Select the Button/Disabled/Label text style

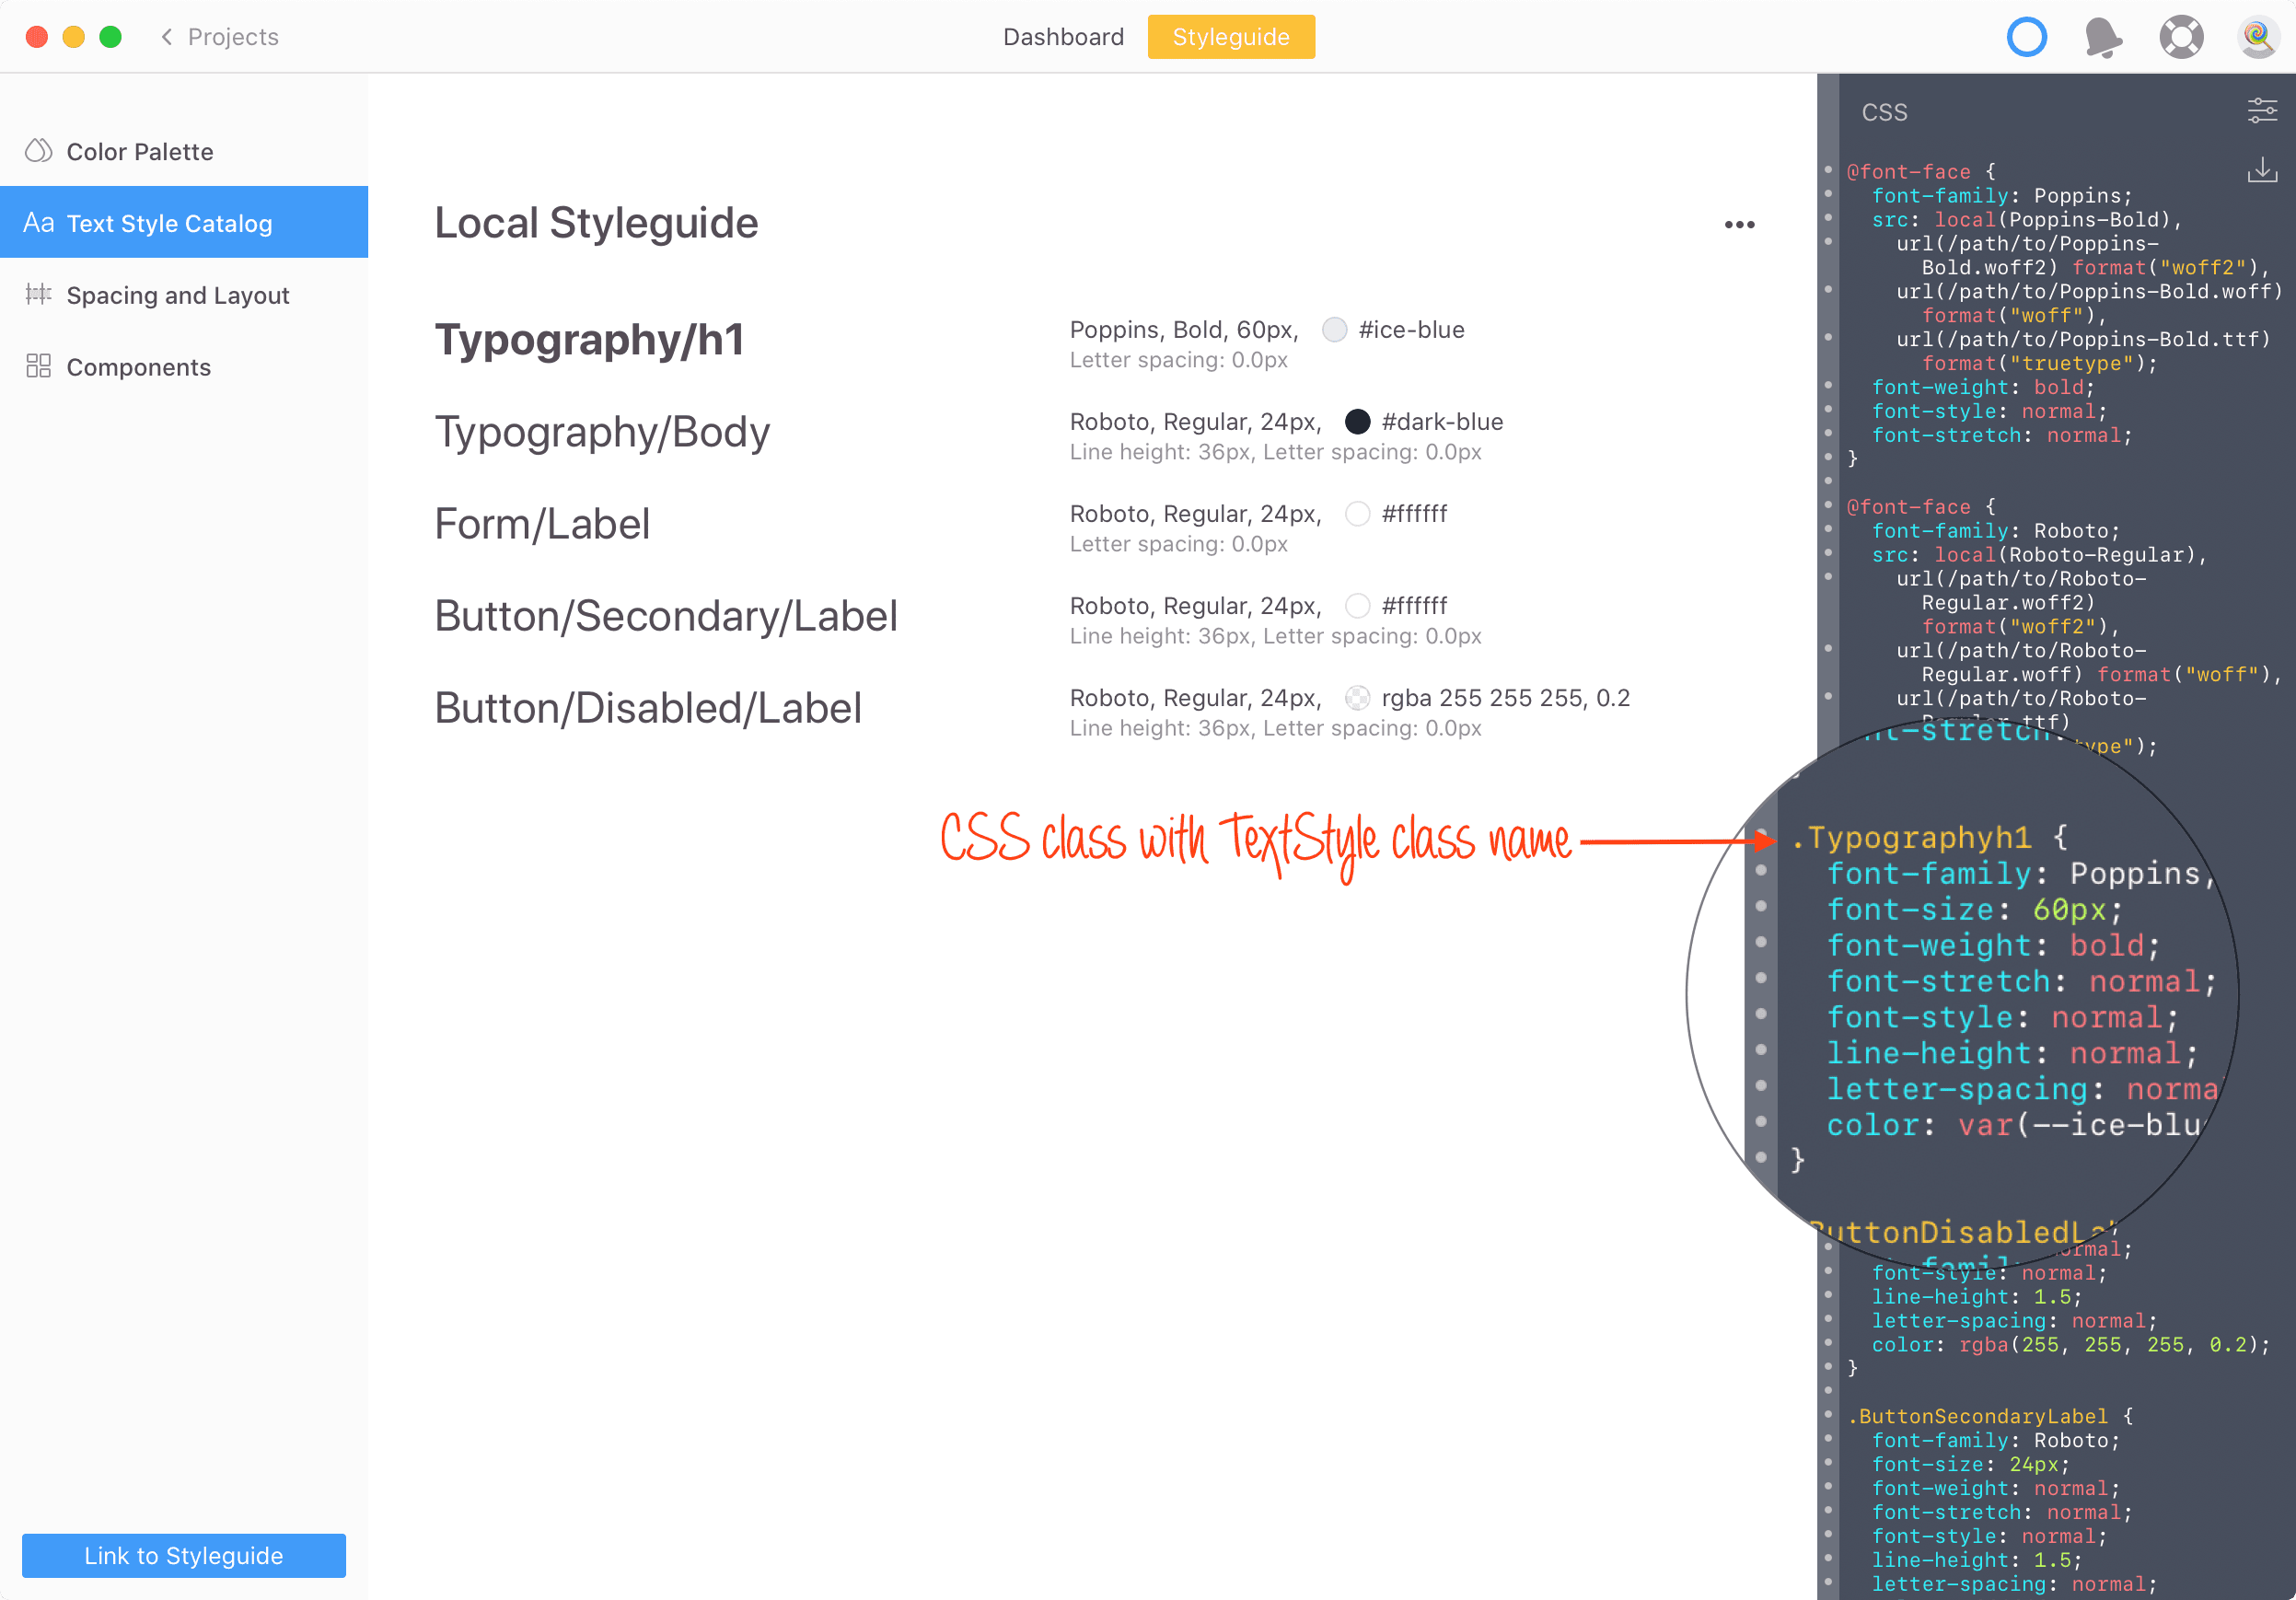648,708
